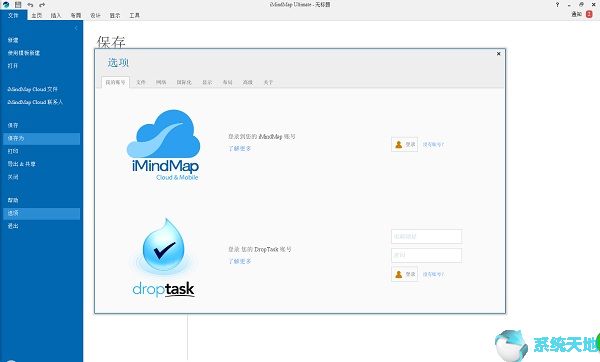Open the 设计 ribbon tab

[95, 15]
